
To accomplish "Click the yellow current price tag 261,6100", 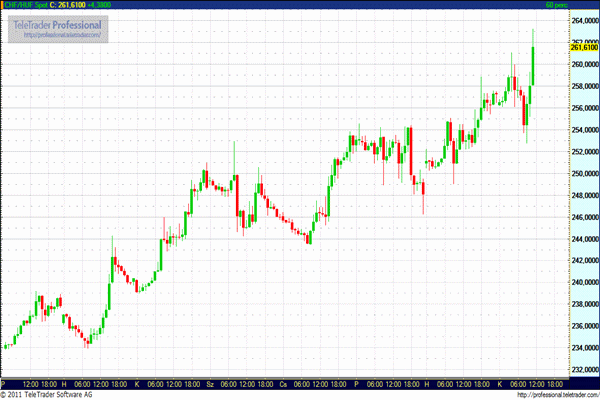I will [583, 47].
